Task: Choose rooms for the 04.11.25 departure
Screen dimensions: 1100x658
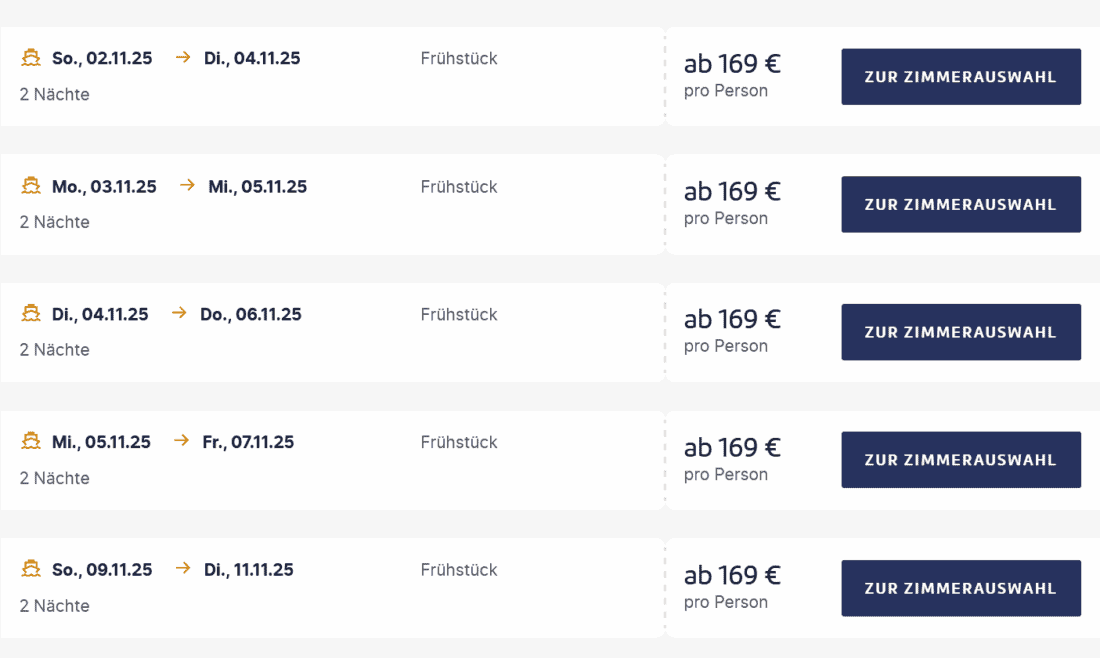Action: click(960, 332)
